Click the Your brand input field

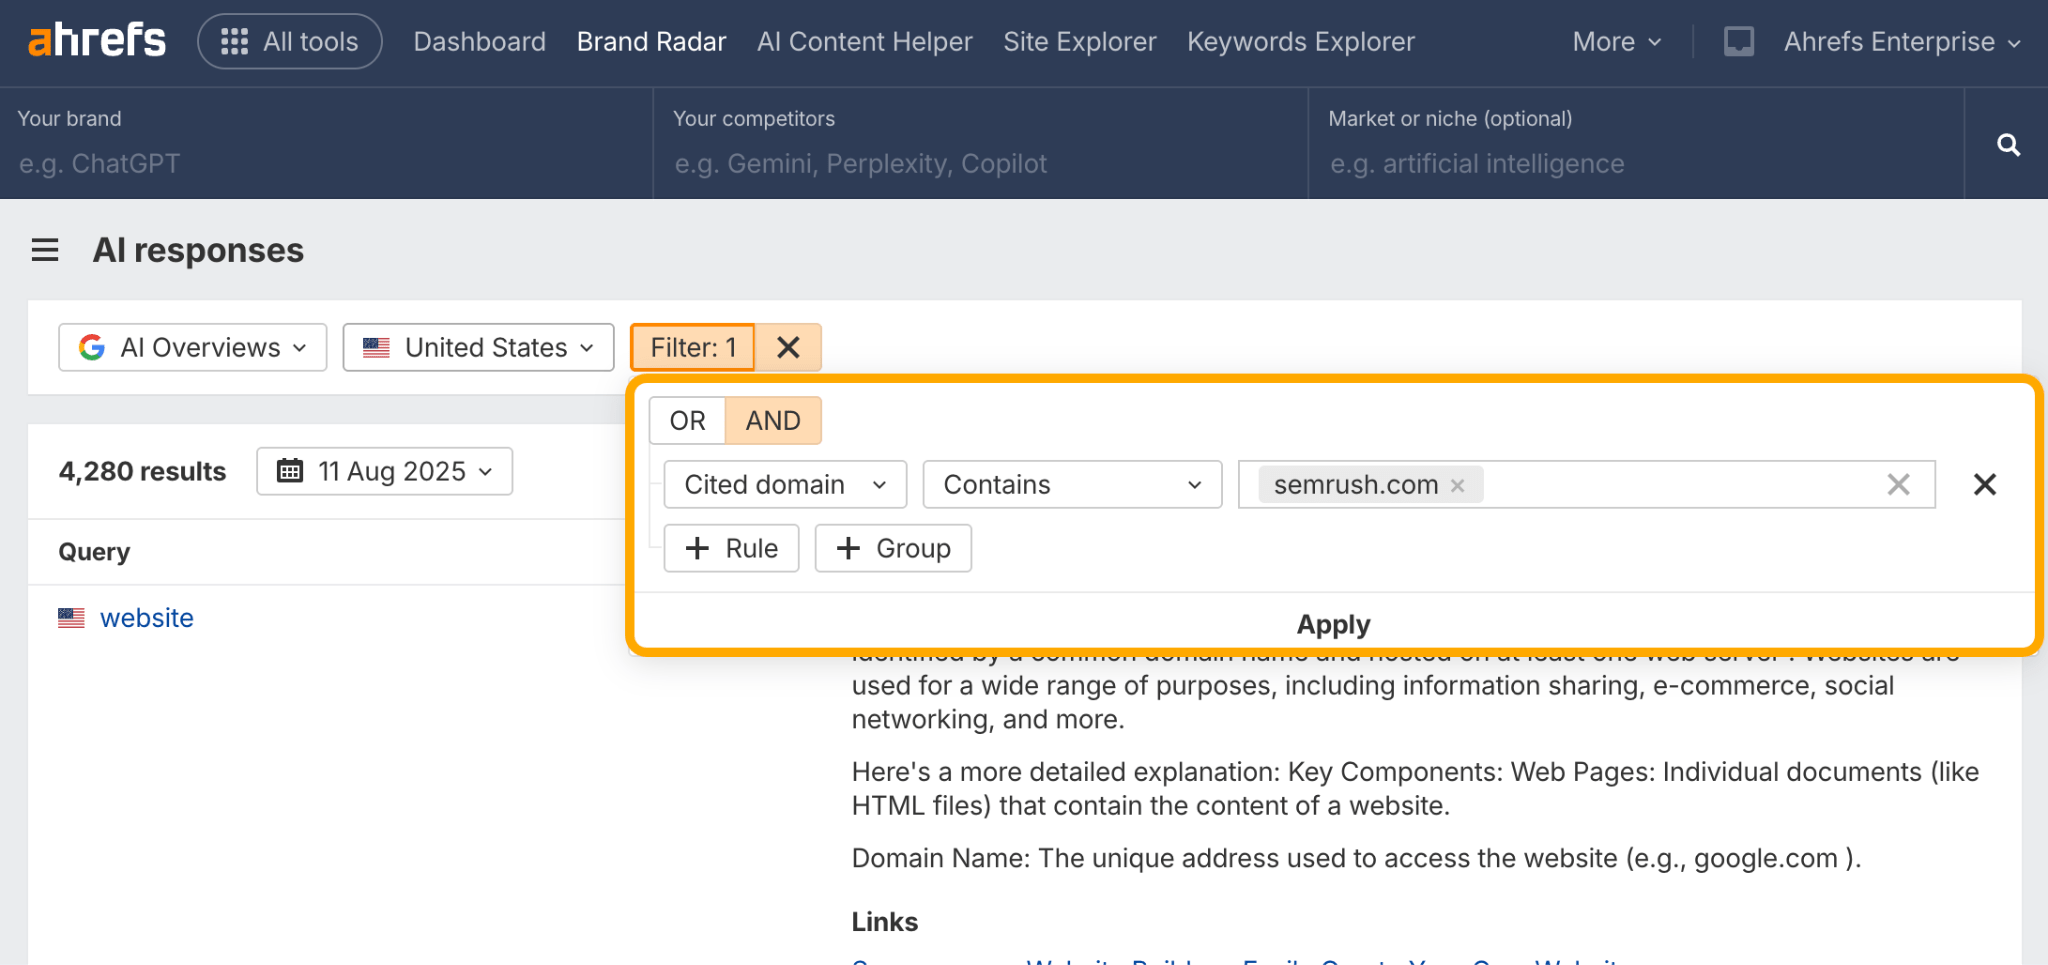point(300,163)
